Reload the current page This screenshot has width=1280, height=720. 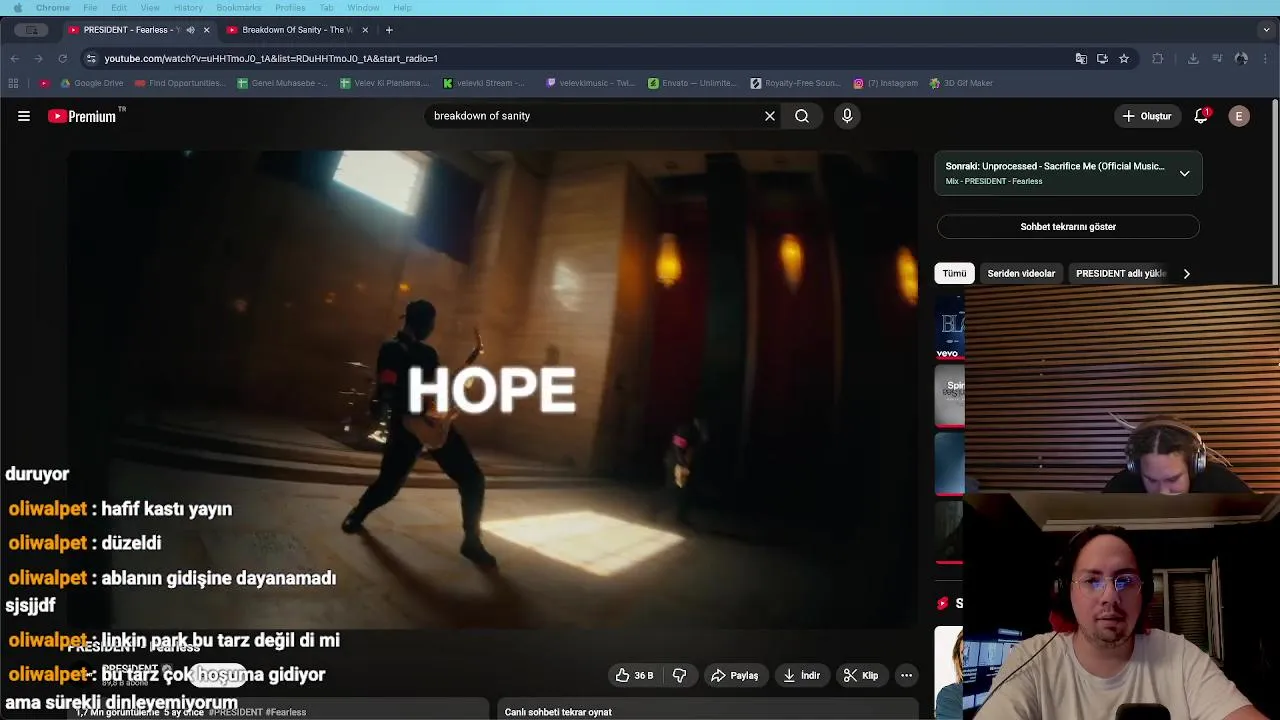pos(62,59)
